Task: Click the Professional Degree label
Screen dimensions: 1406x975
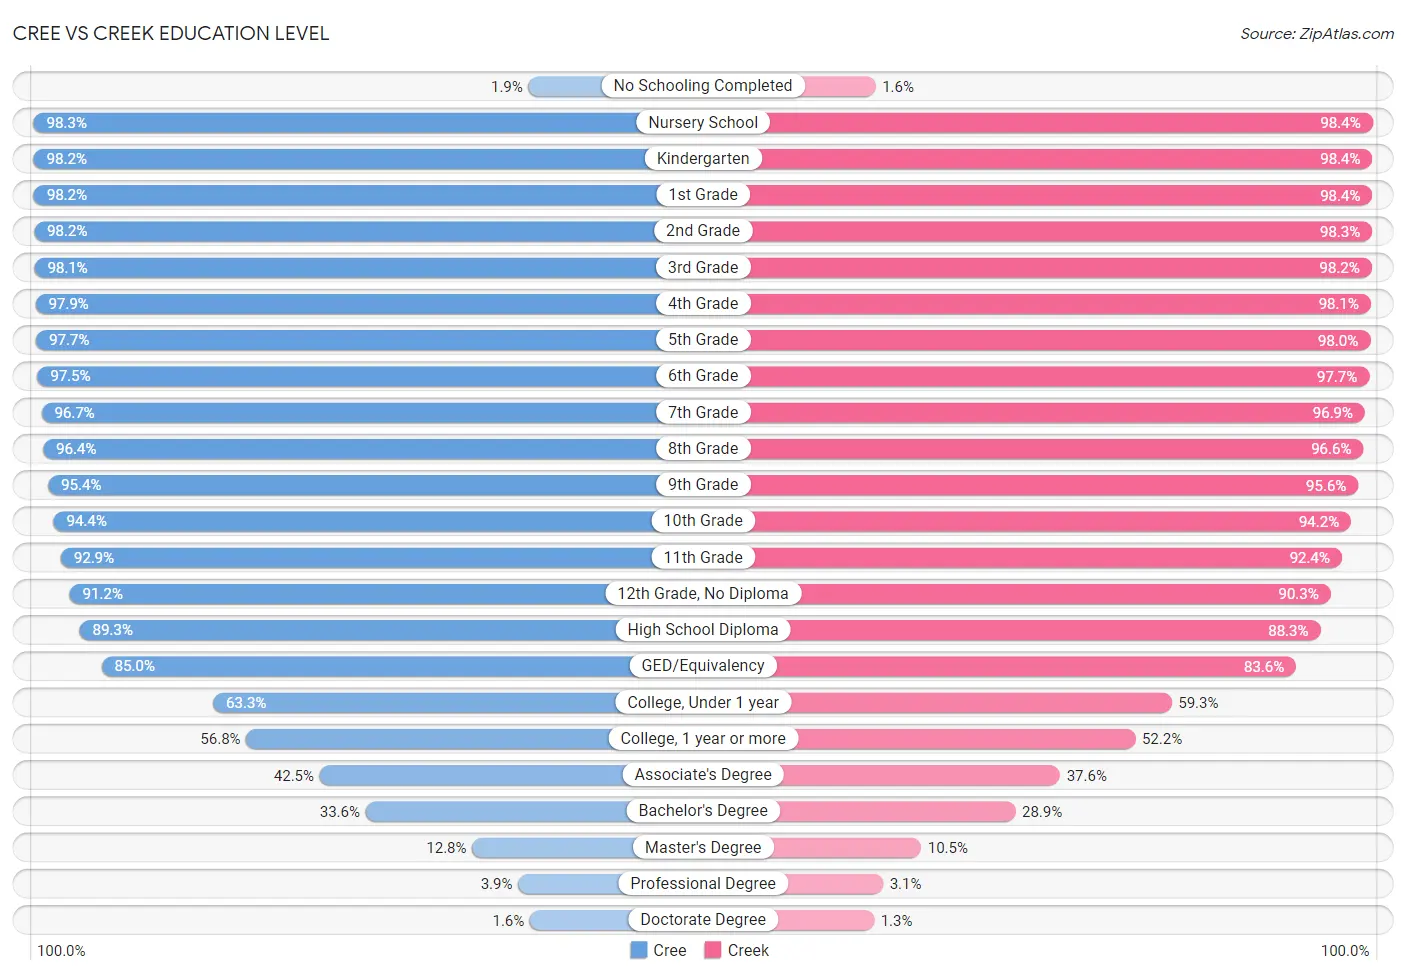Action: tap(703, 884)
